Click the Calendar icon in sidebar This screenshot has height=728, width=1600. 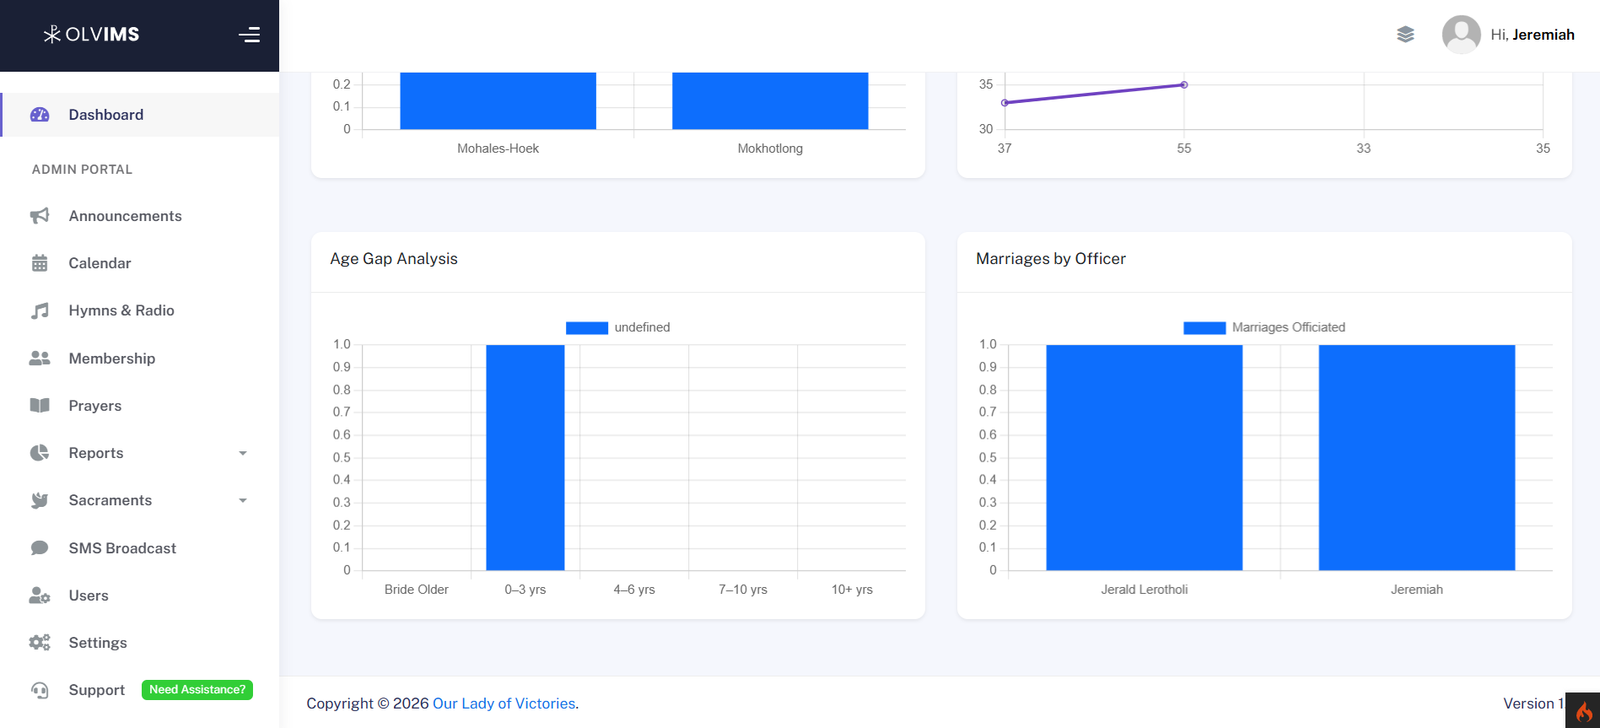[x=40, y=263]
